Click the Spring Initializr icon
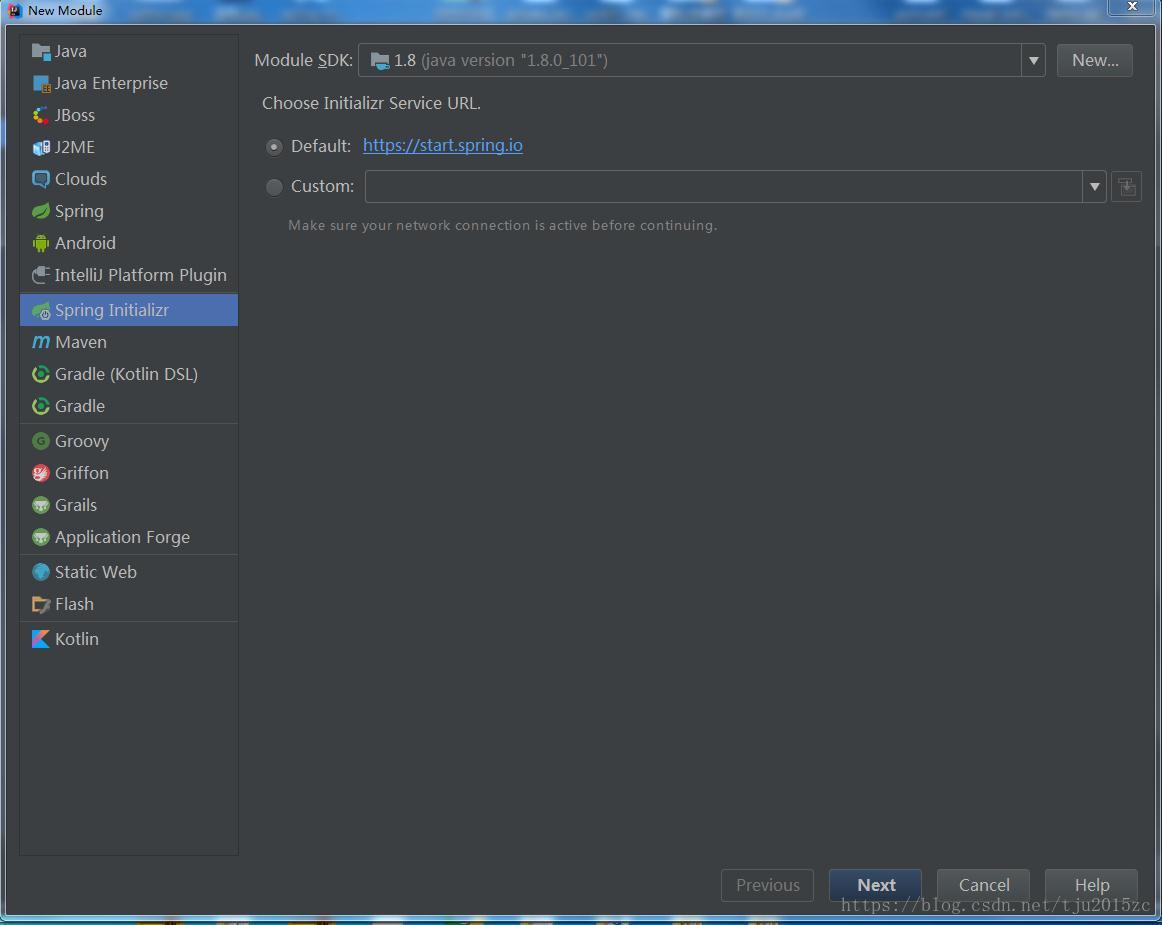 point(41,311)
